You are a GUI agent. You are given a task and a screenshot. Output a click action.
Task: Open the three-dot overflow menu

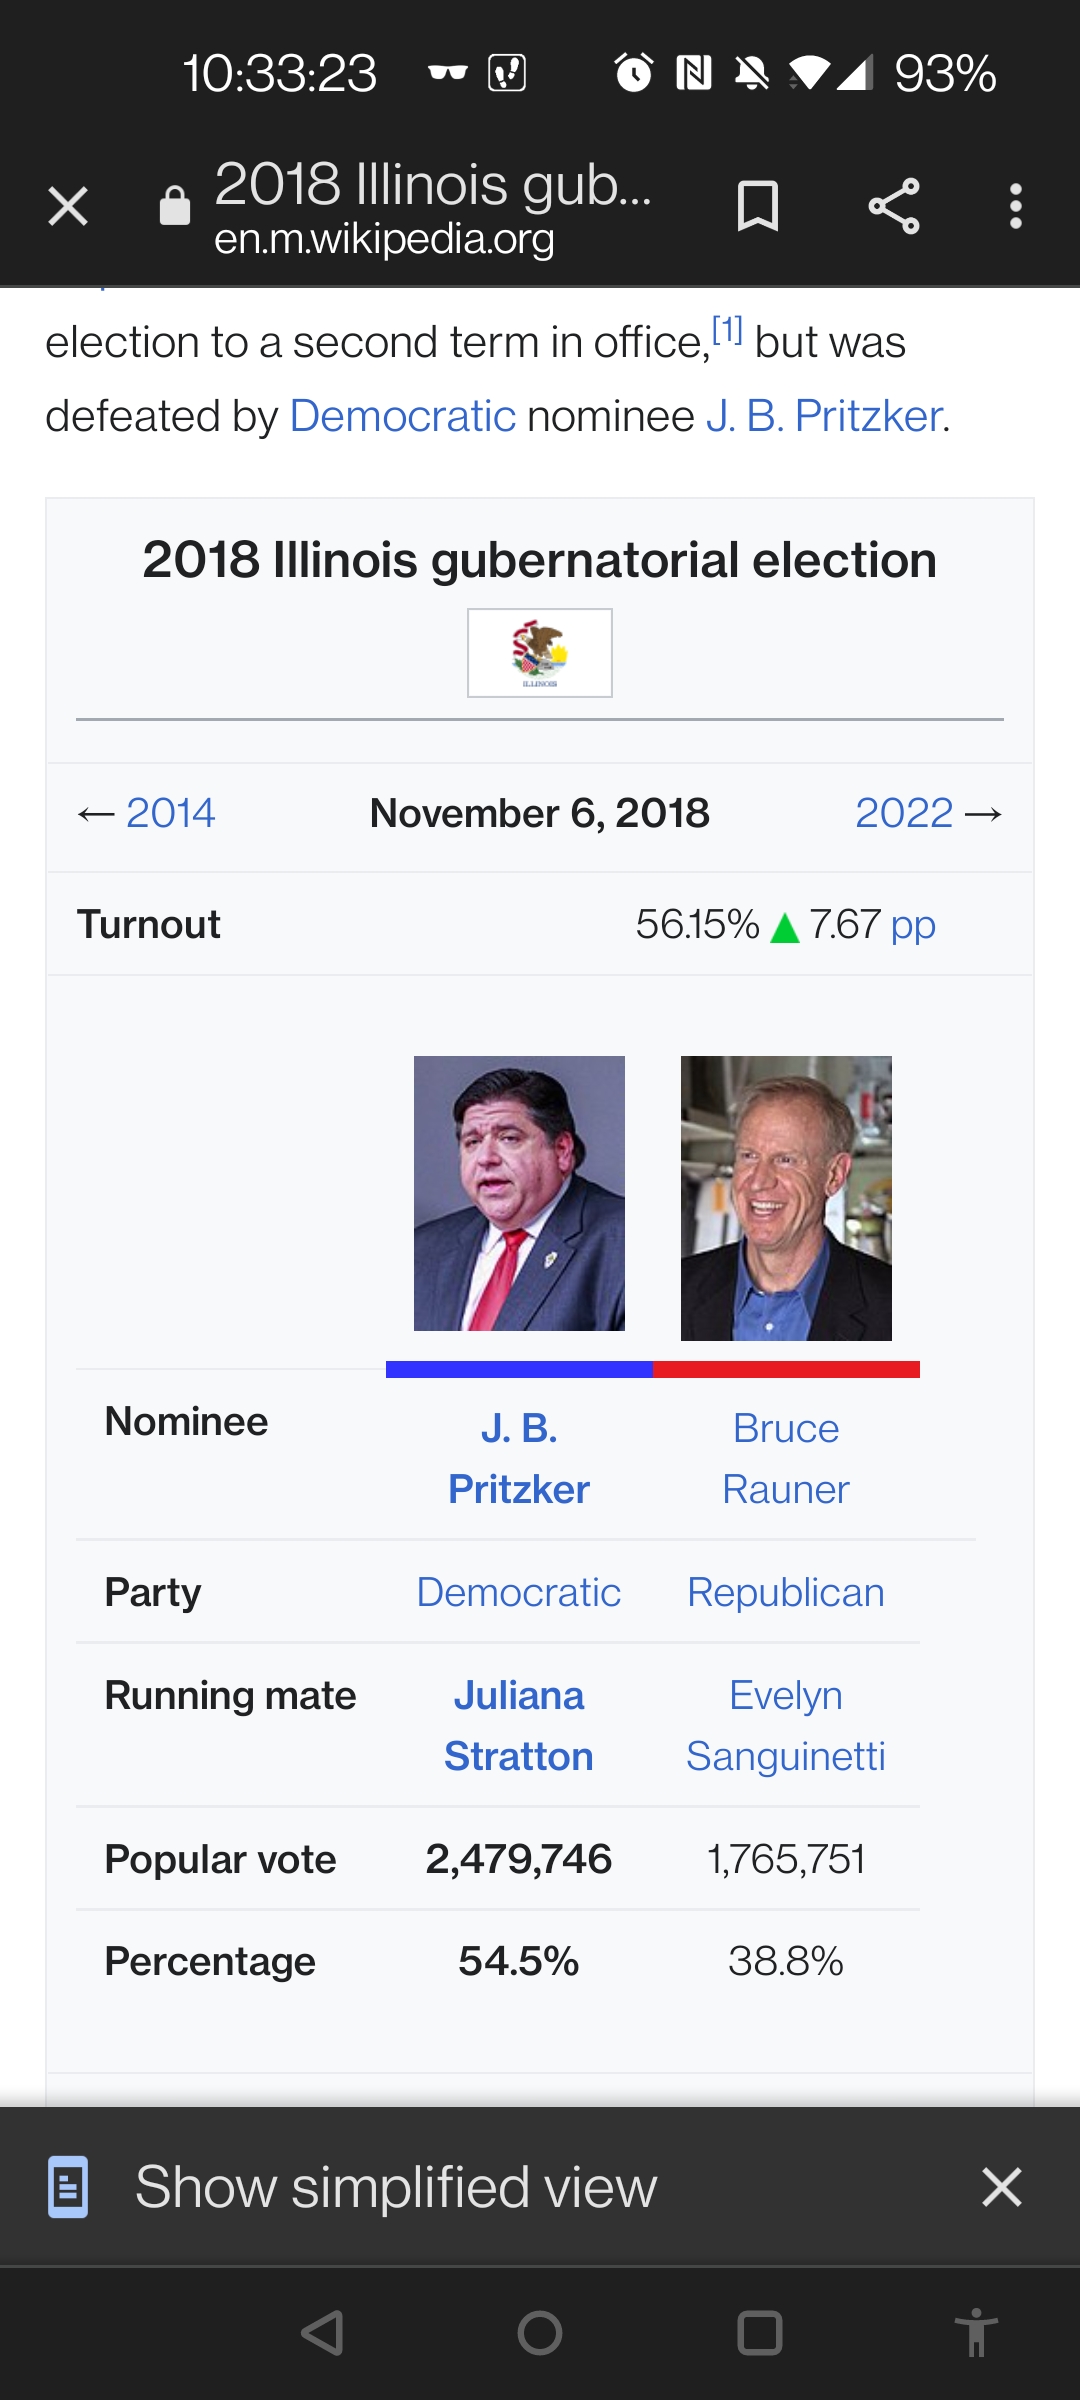coord(1016,207)
